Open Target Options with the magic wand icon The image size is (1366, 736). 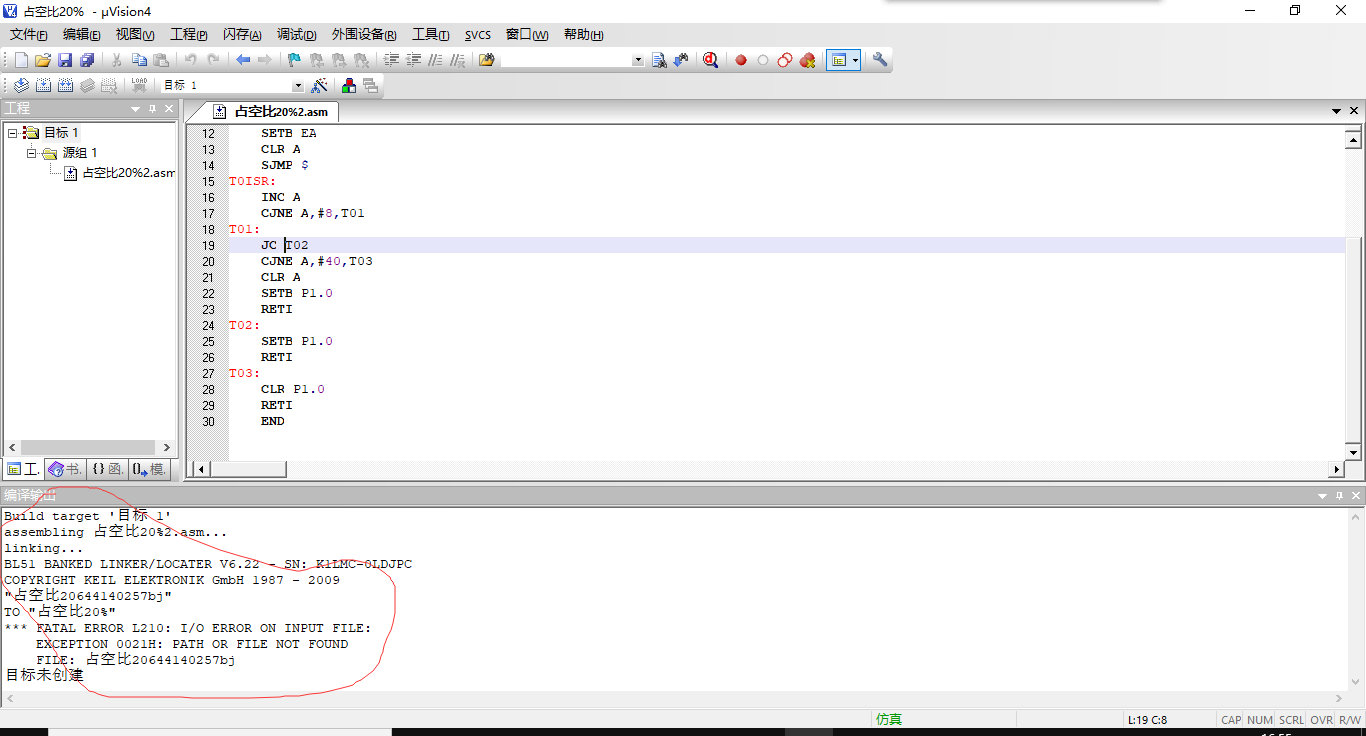pyautogui.click(x=320, y=86)
